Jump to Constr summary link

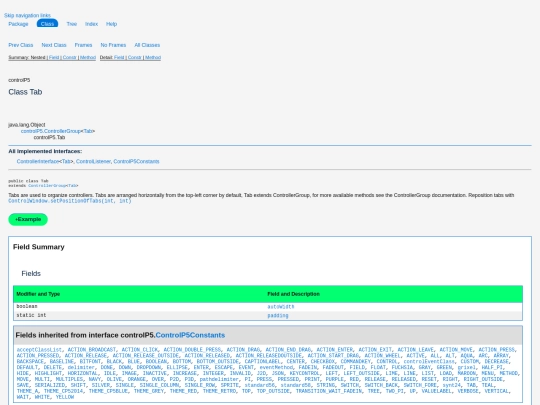pyautogui.click(x=69, y=58)
